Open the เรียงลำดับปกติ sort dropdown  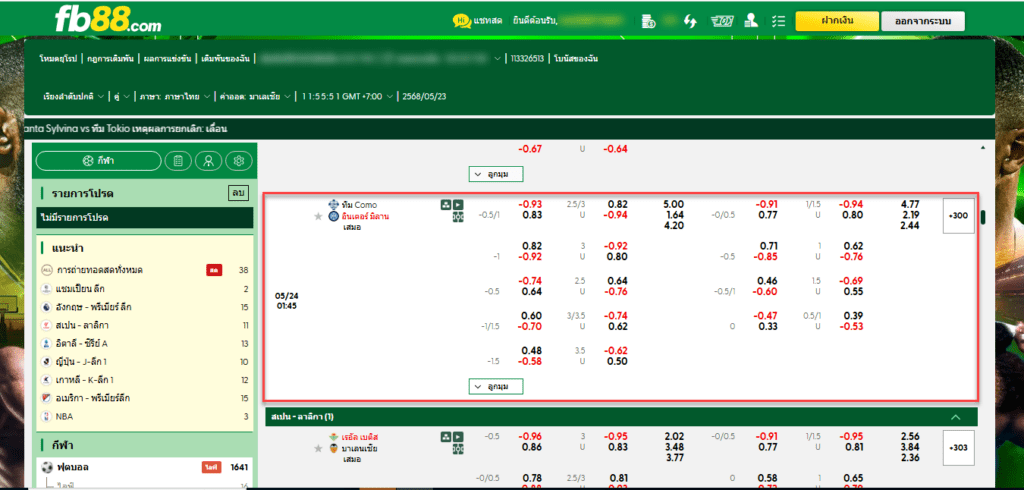point(73,96)
